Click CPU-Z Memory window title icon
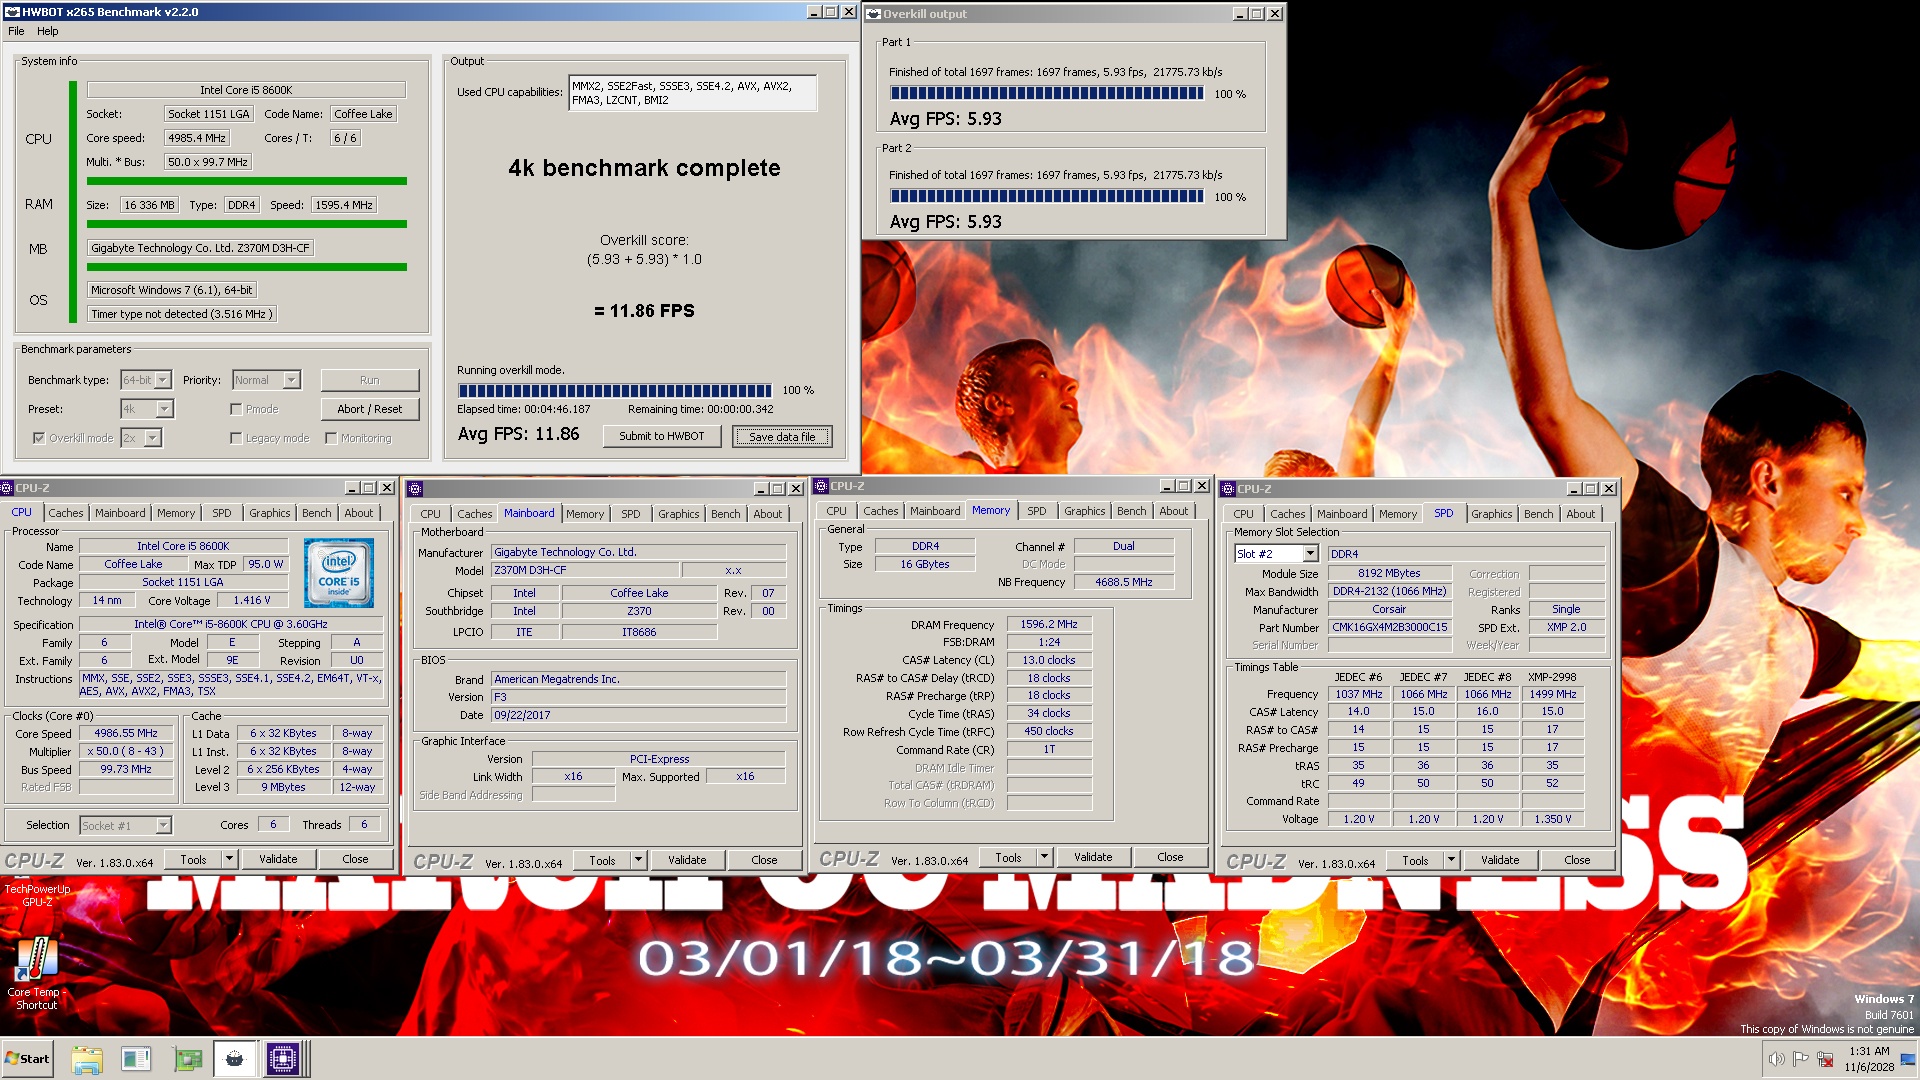Viewport: 1920px width, 1080px height. click(x=821, y=486)
